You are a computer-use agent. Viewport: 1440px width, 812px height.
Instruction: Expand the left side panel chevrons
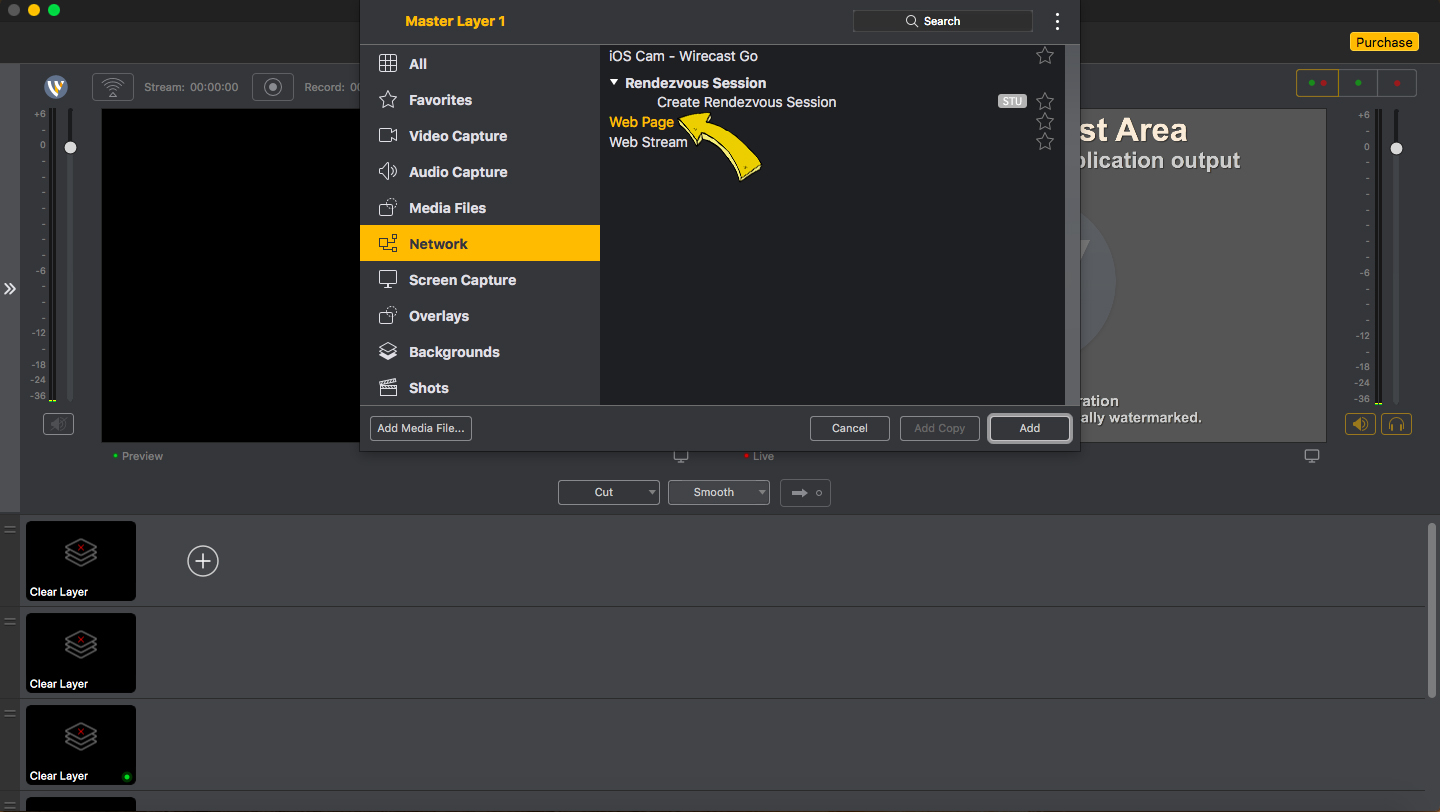10,288
